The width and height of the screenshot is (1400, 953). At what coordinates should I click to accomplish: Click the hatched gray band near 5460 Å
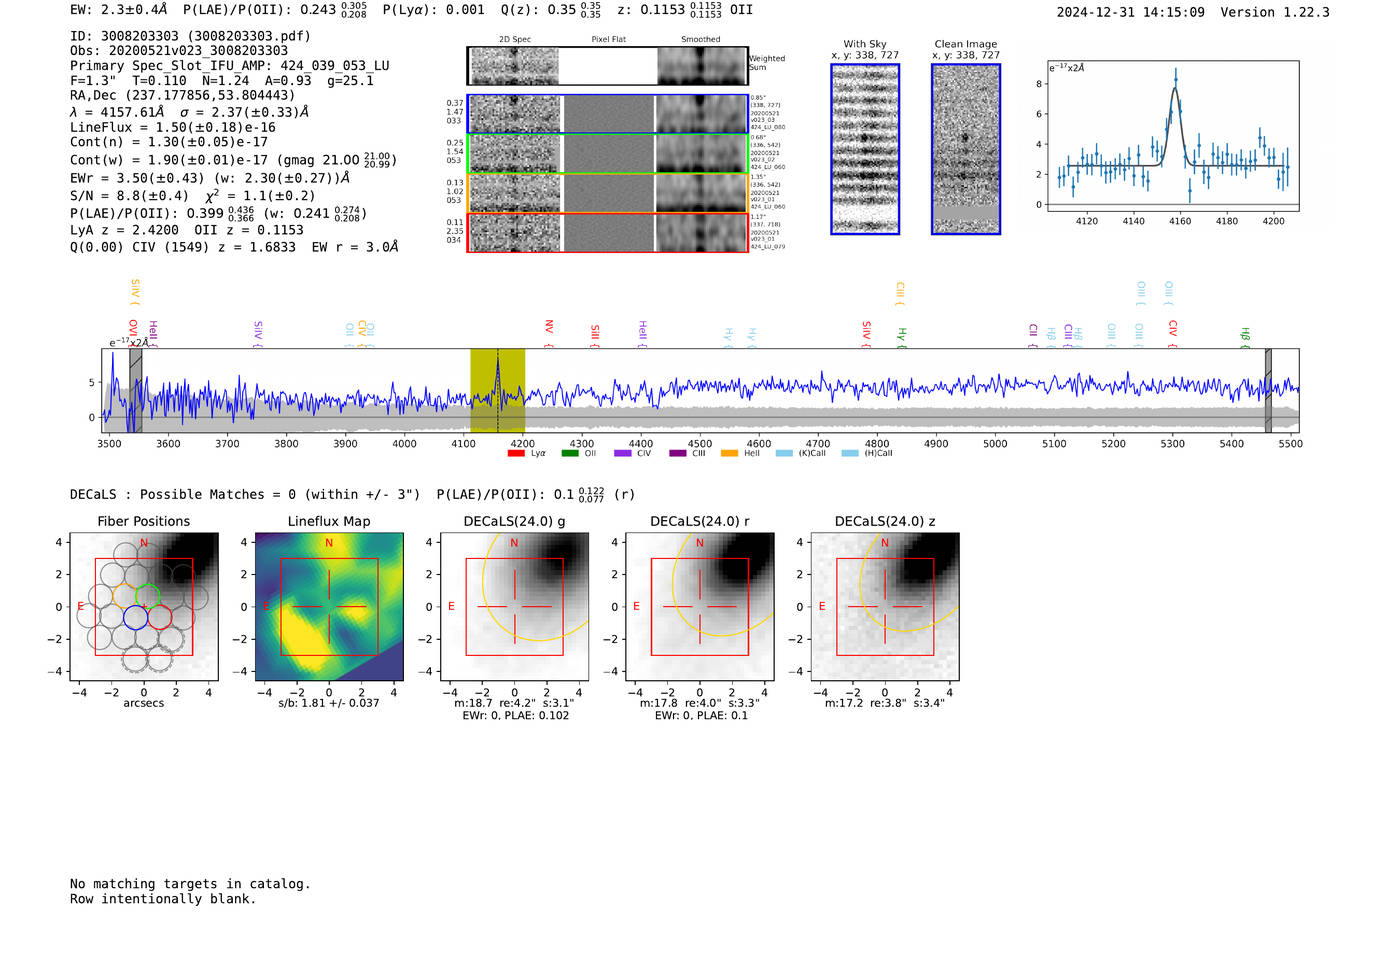coord(1268,390)
